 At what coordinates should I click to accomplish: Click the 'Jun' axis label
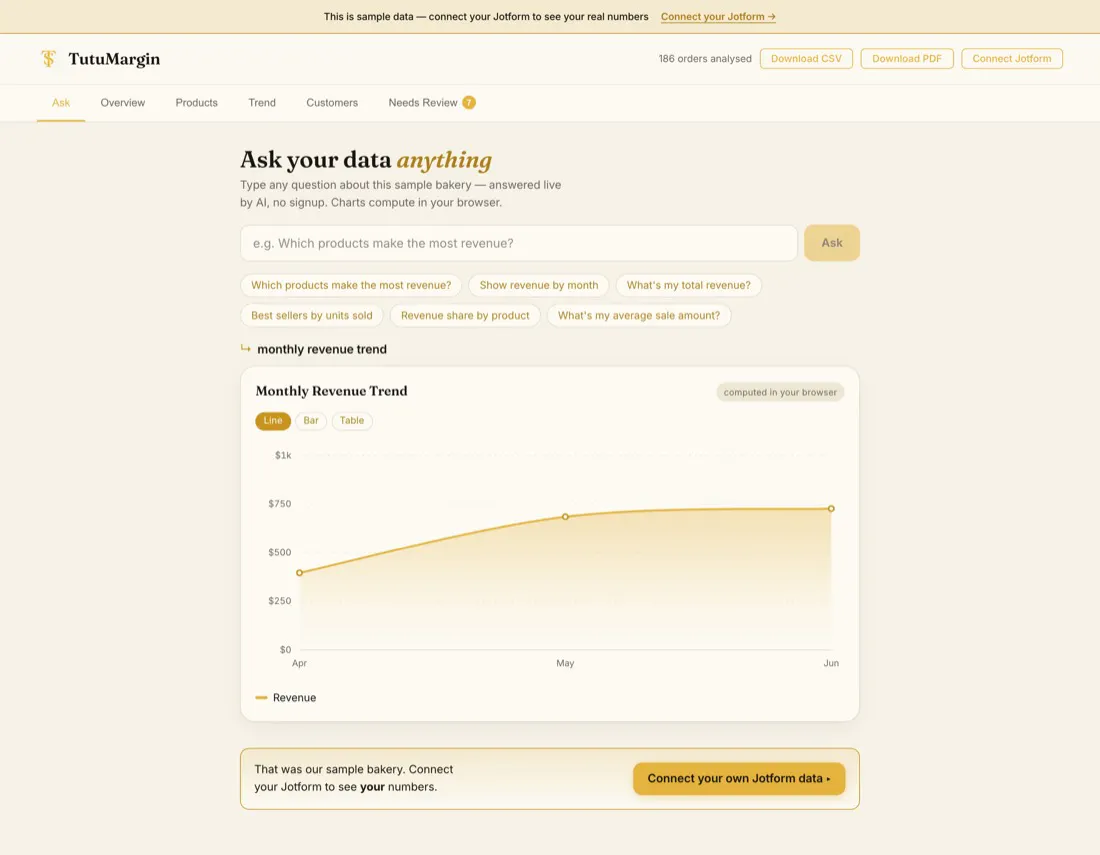831,663
